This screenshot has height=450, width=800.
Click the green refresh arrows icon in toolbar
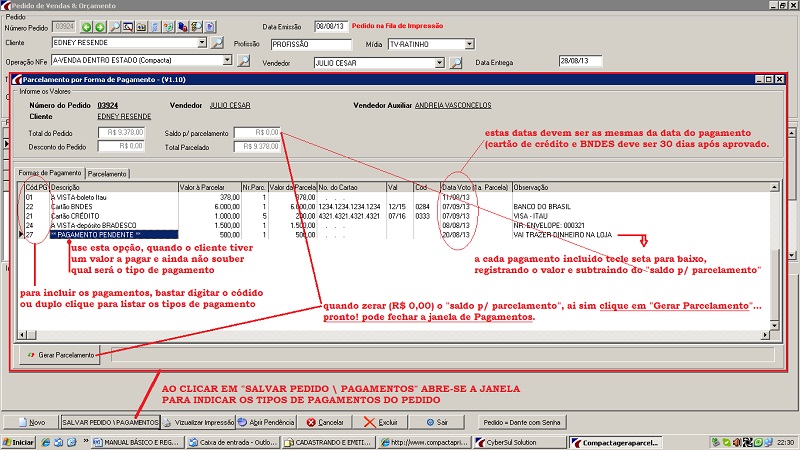pyautogui.click(x=168, y=27)
